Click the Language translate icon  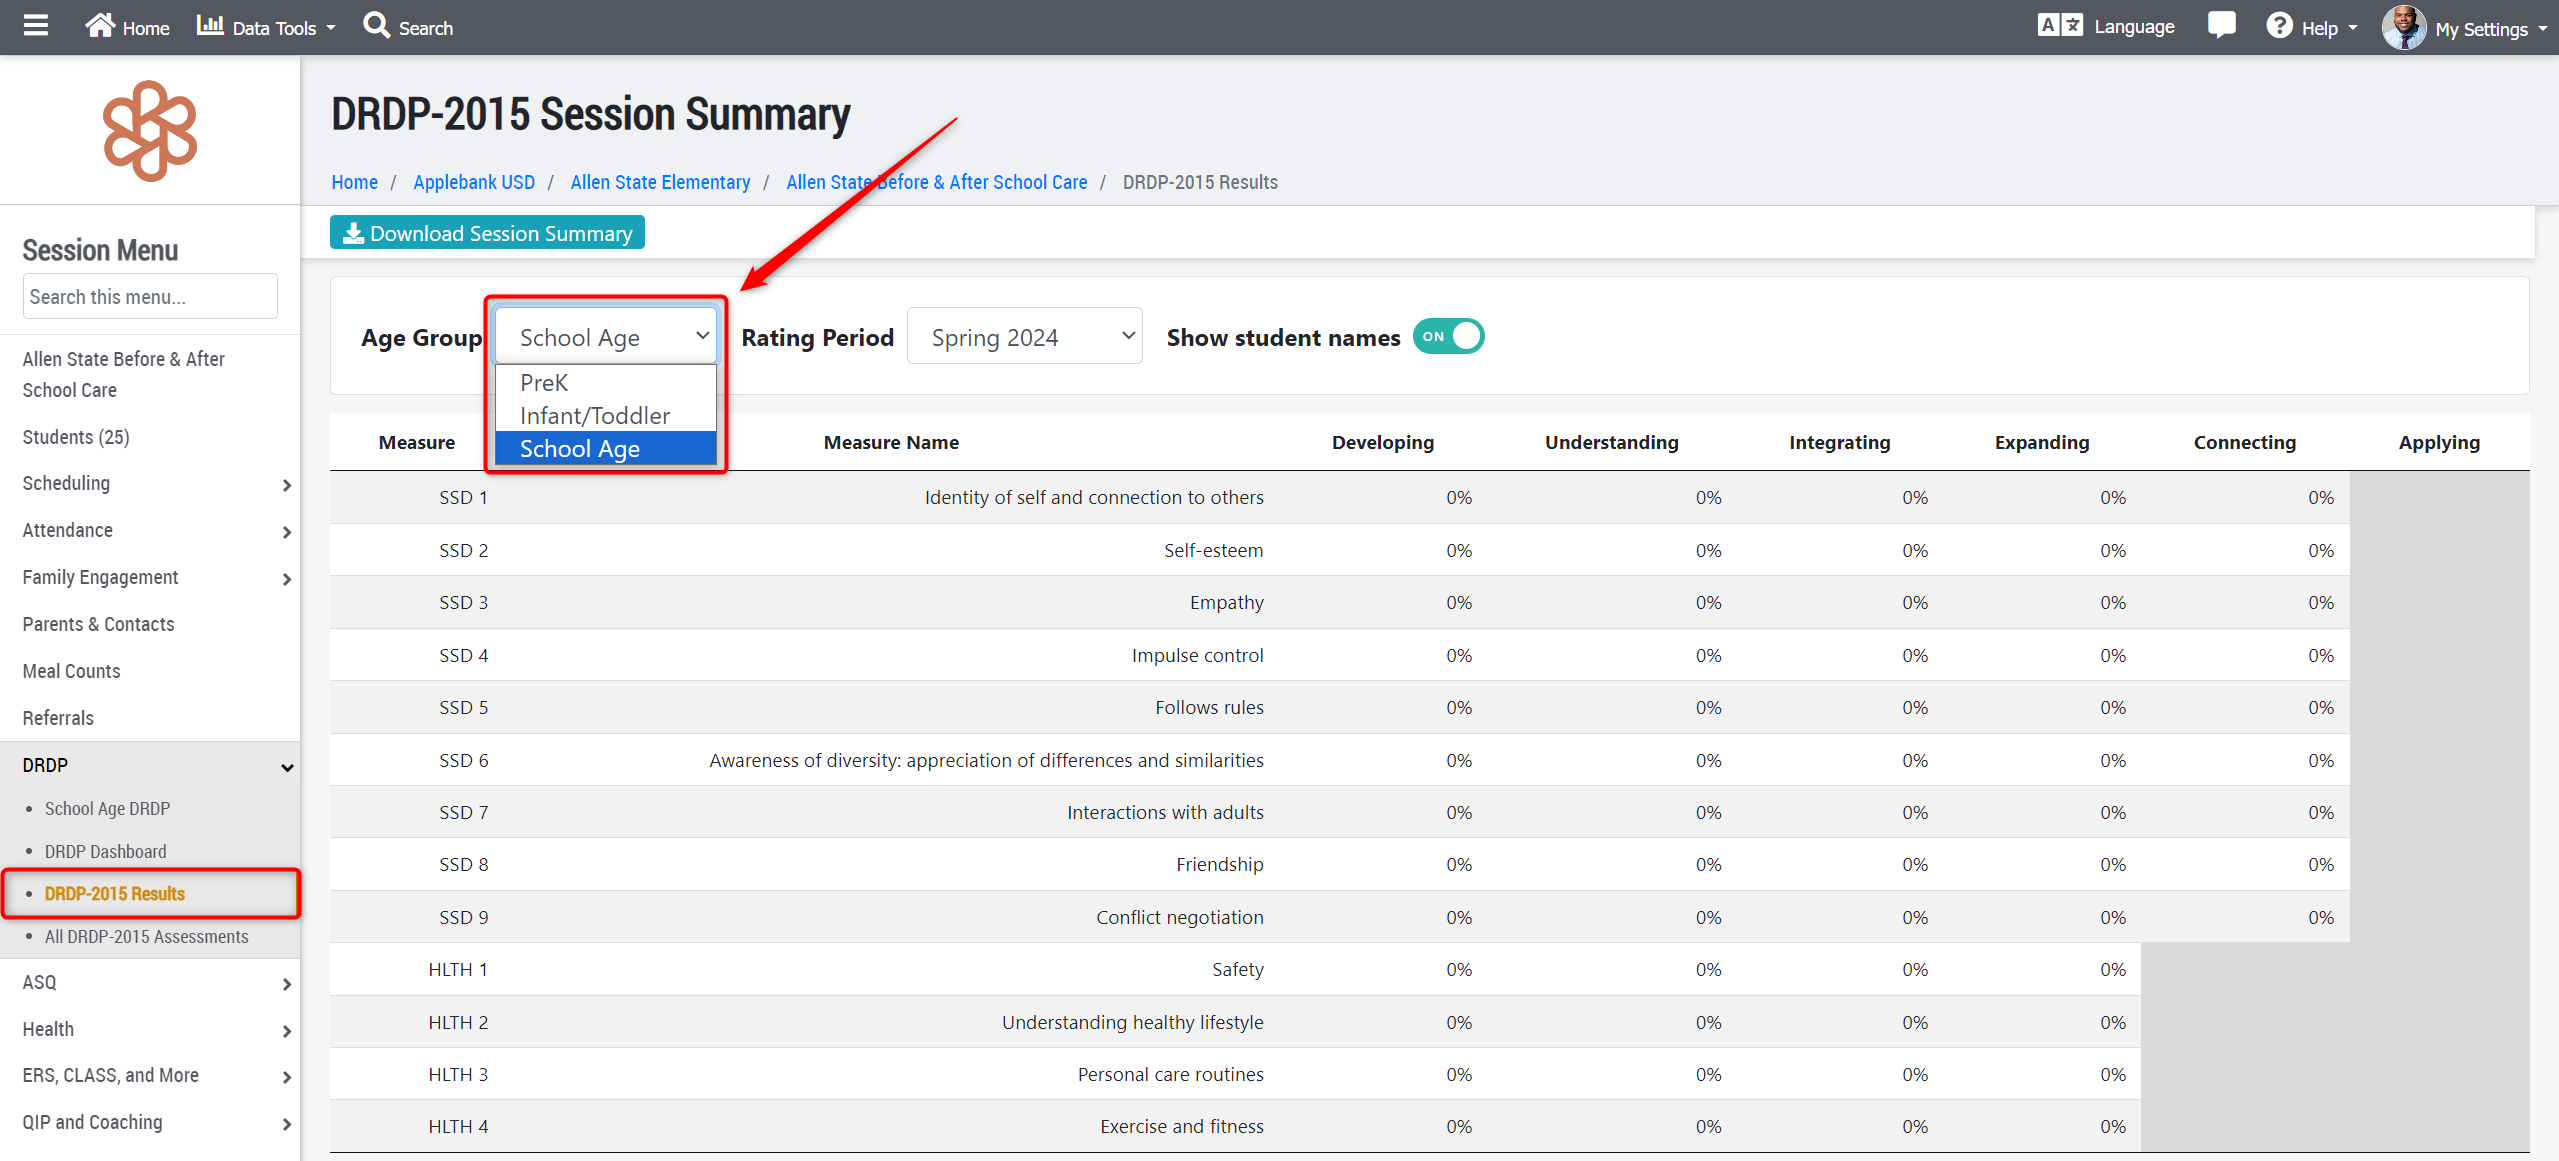point(2059,26)
